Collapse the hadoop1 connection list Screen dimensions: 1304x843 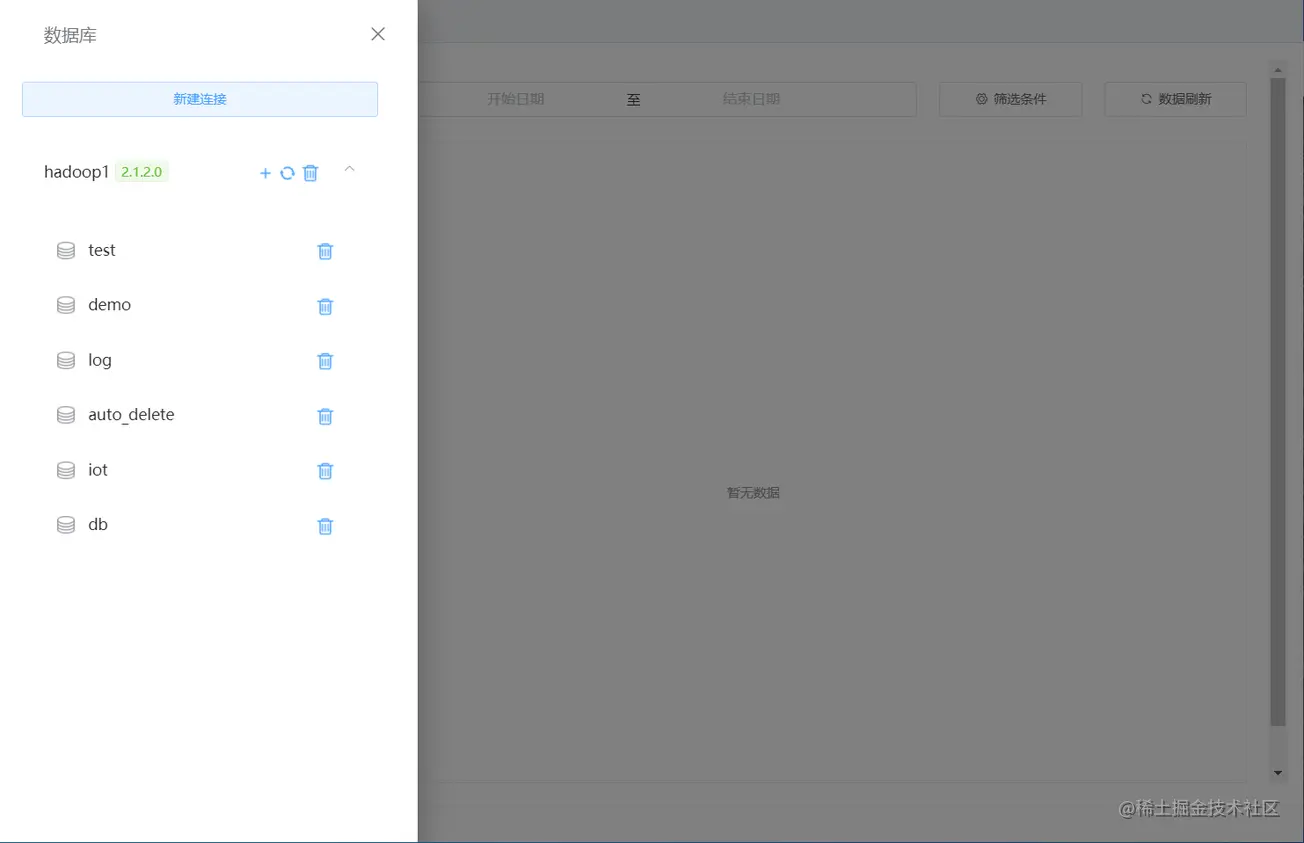(349, 169)
